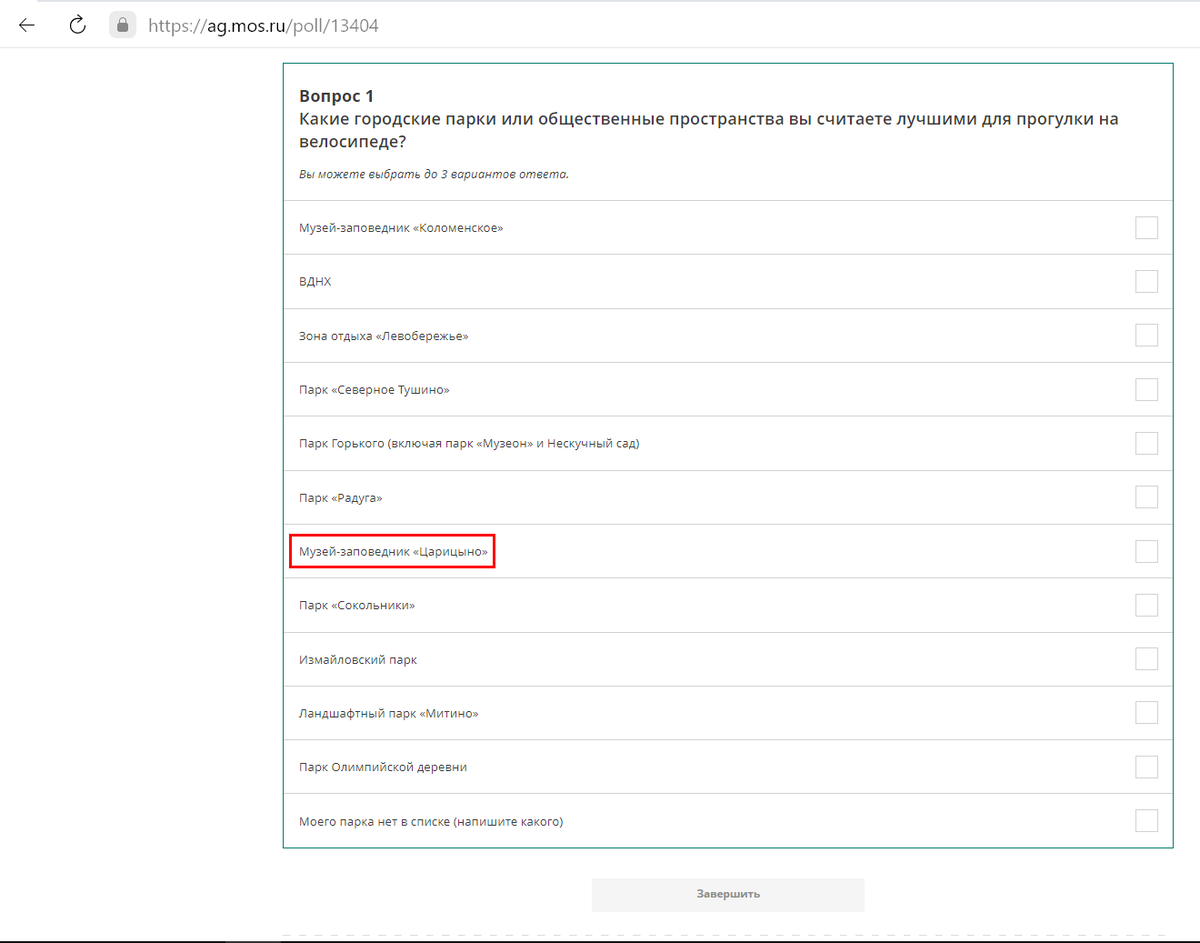This screenshot has height=943, width=1200.
Task: Focus the ag.mos.ru address bar URL
Action: coord(263,26)
